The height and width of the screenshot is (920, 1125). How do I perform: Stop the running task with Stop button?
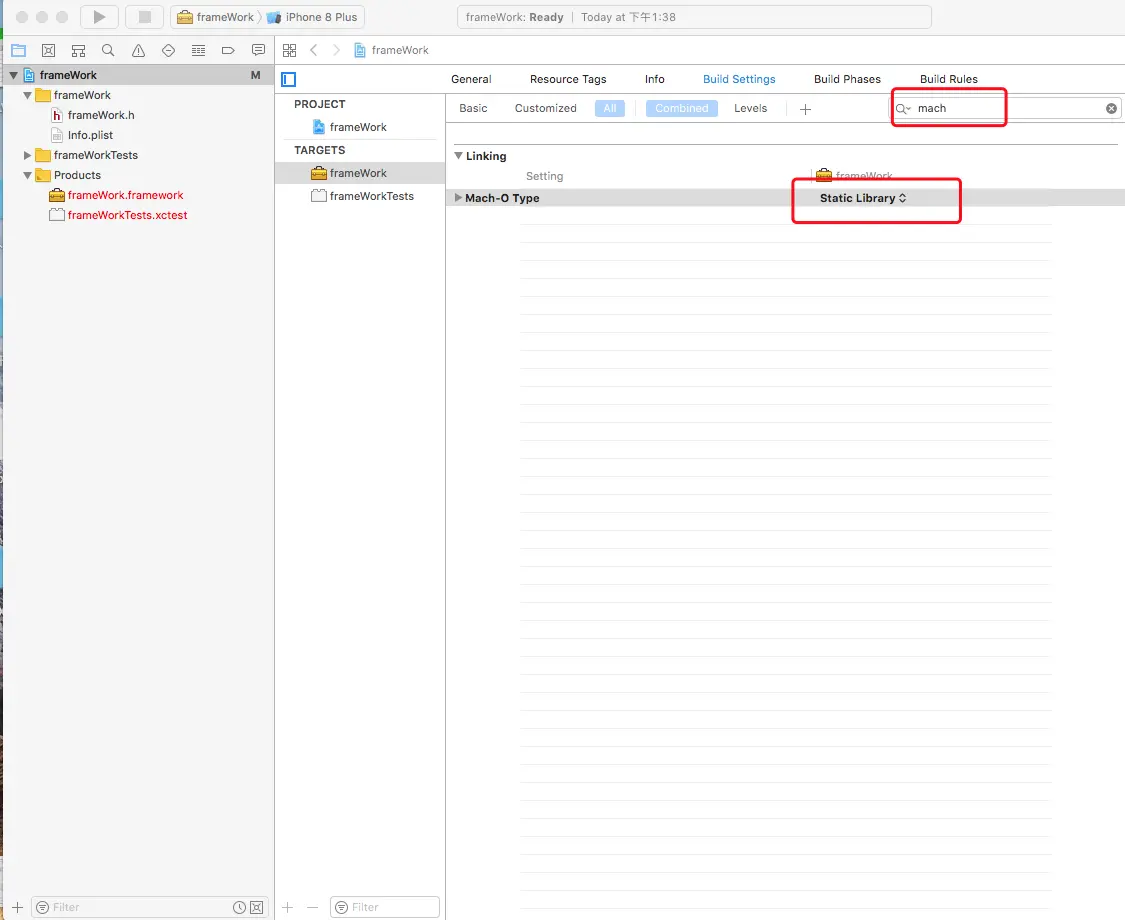[144, 17]
